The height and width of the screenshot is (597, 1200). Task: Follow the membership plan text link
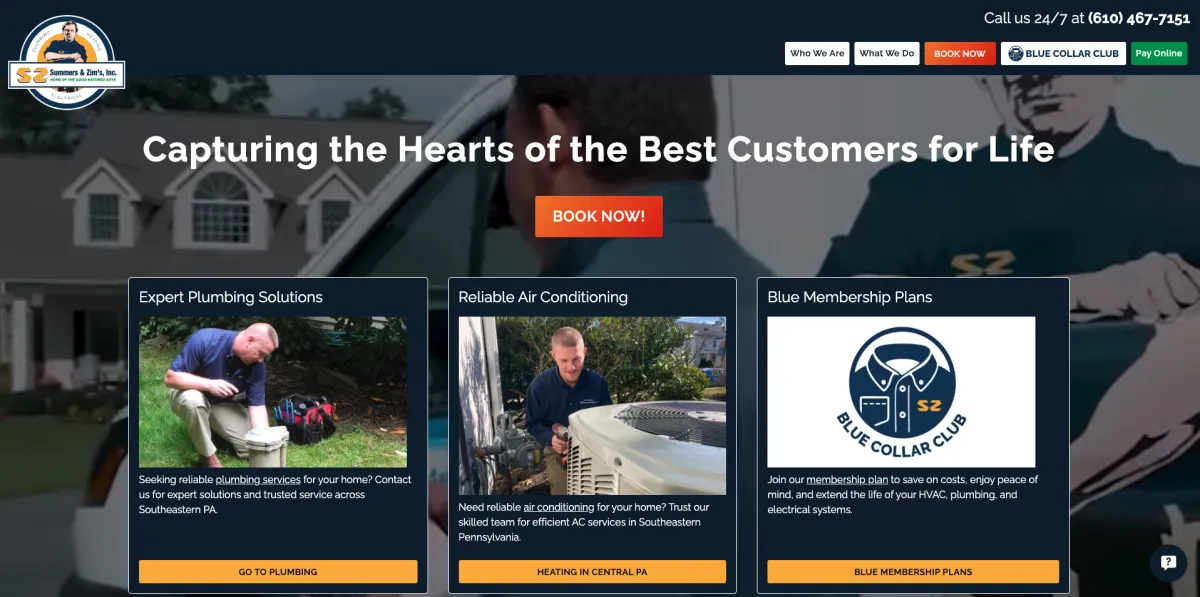coord(847,480)
